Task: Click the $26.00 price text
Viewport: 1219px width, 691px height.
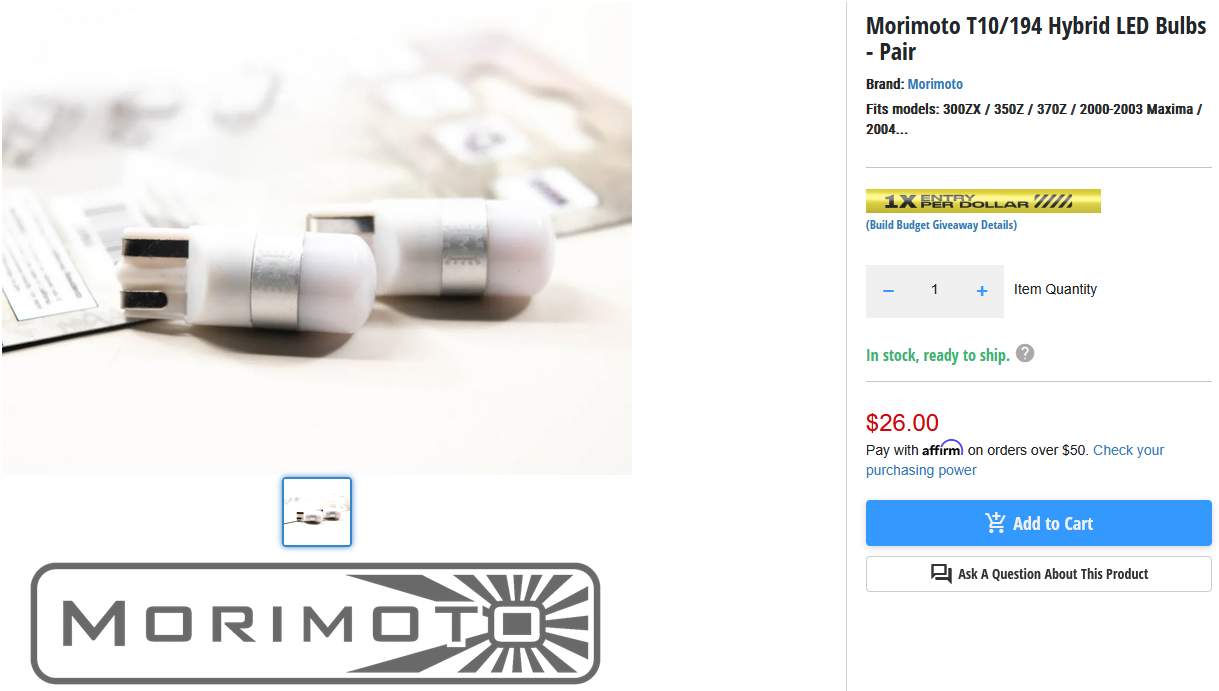Action: pos(902,423)
